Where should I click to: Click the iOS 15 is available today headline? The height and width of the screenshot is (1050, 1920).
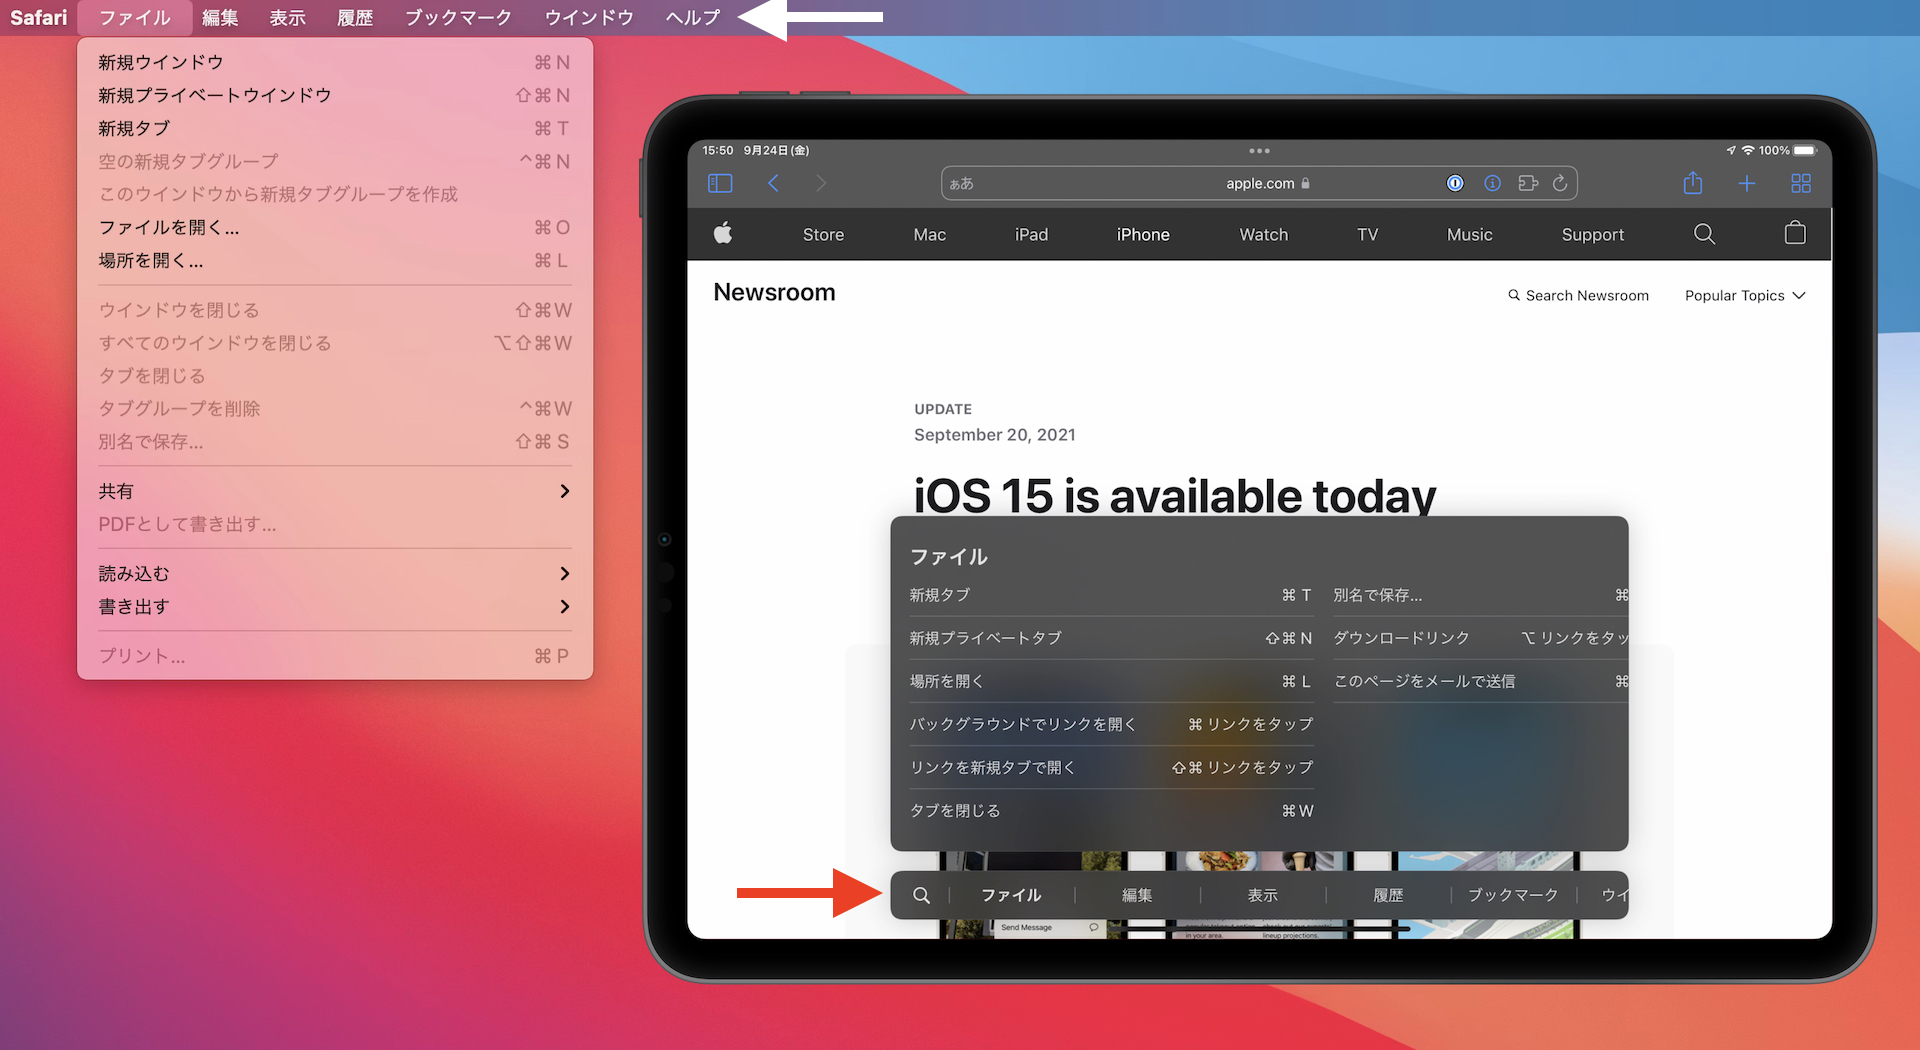[x=1174, y=496]
